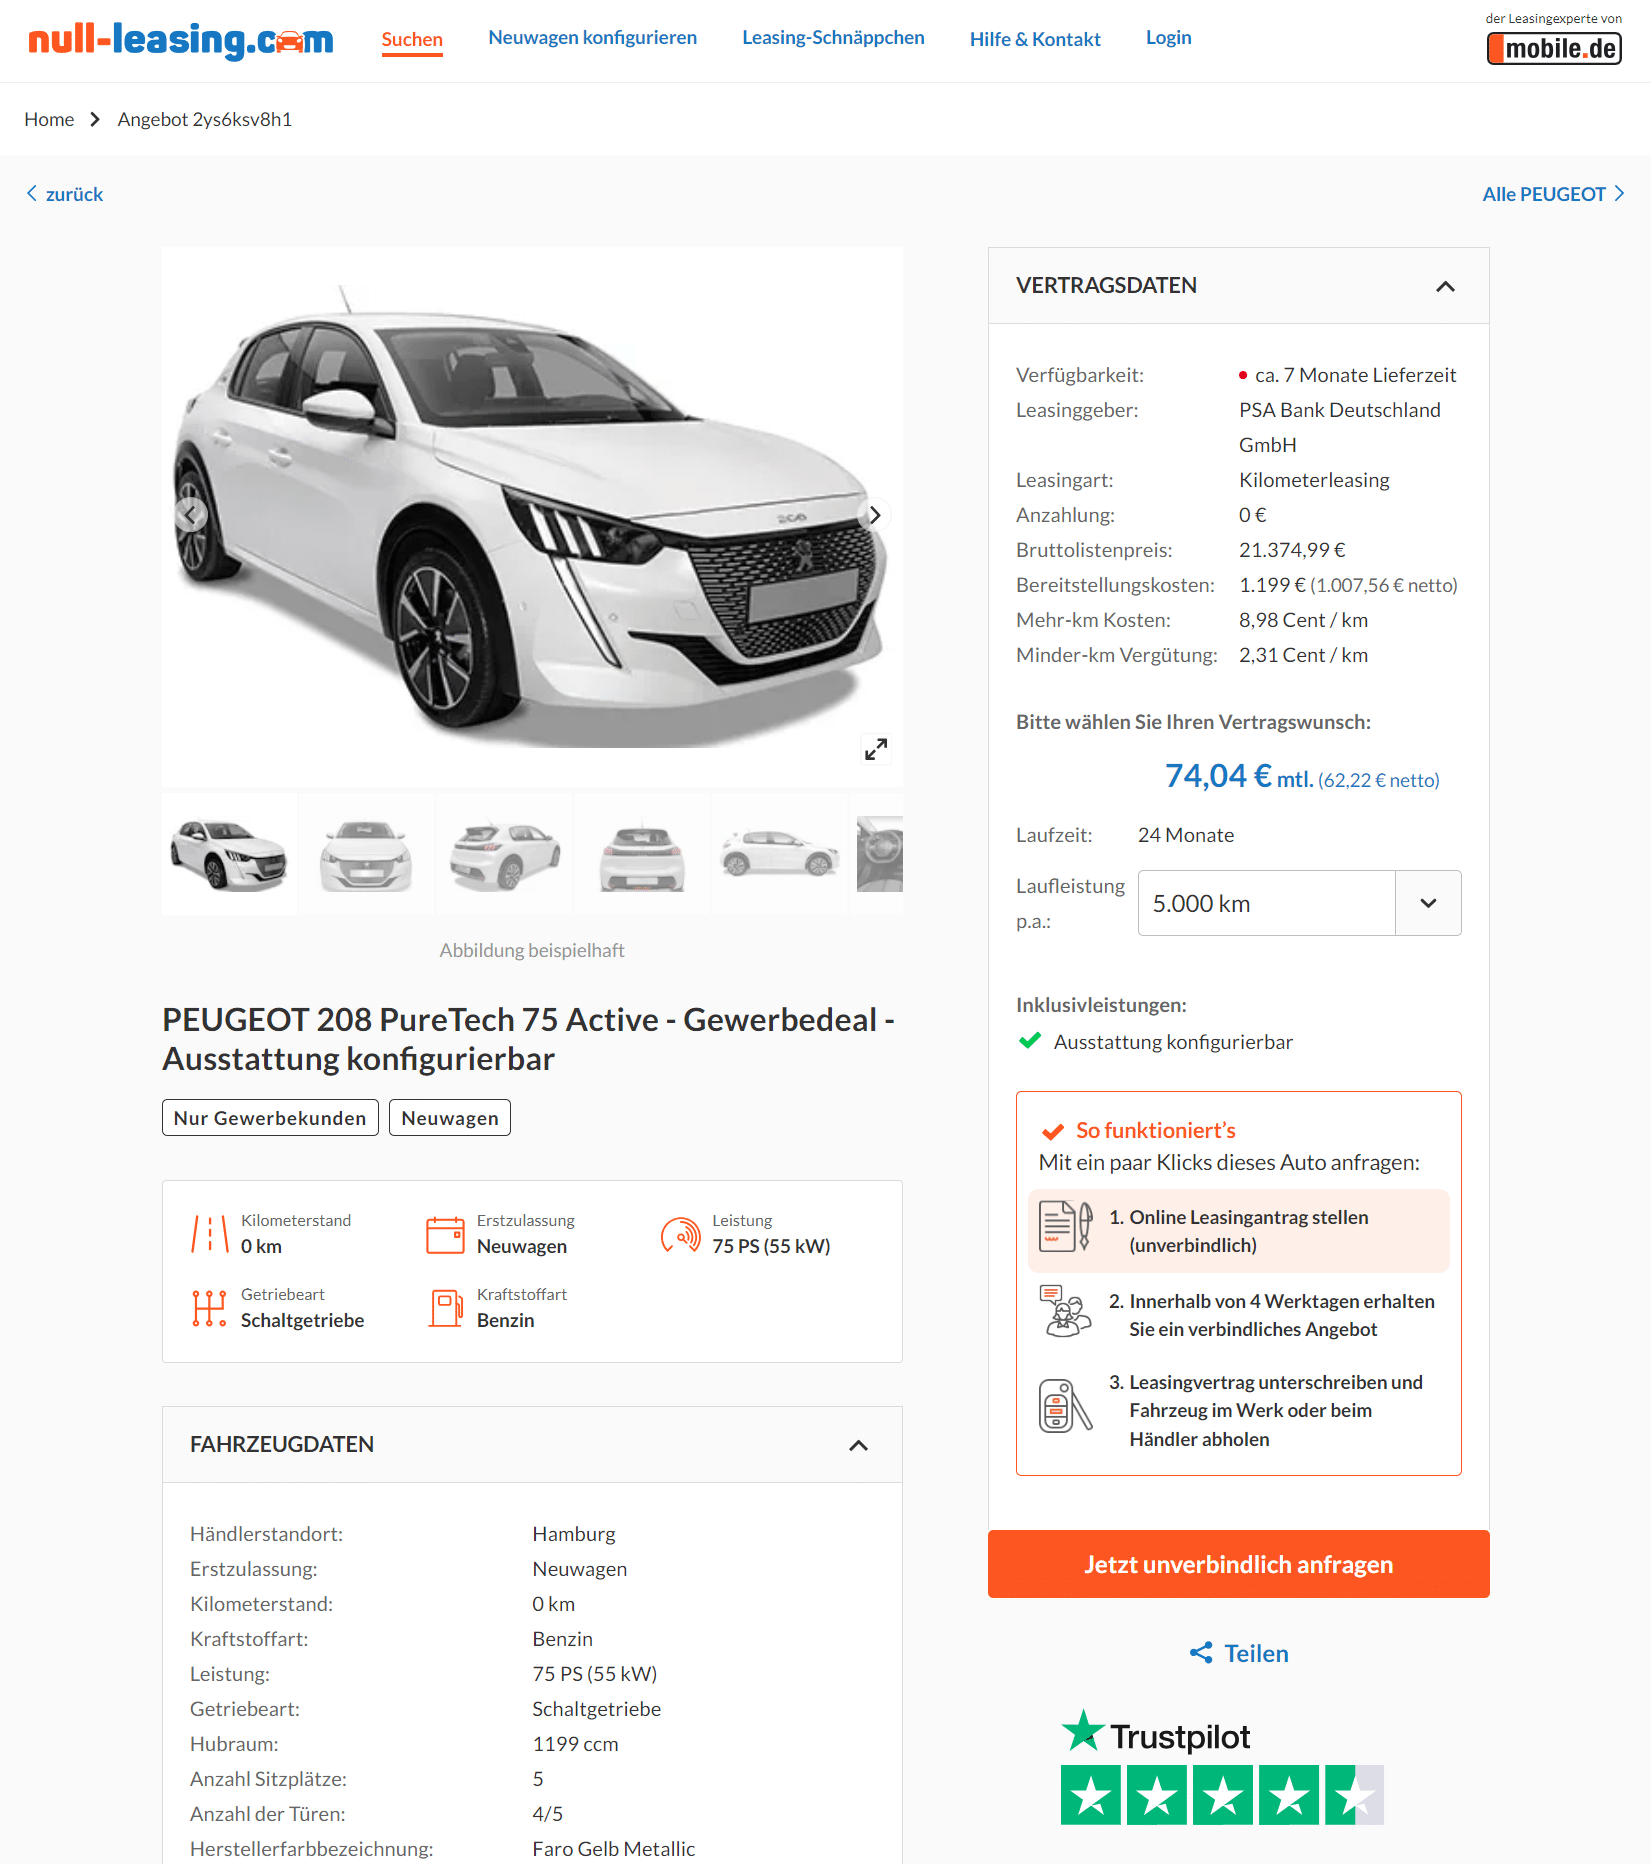
Task: Click the 74,04 € mtl. price
Action: pyautogui.click(x=1239, y=777)
